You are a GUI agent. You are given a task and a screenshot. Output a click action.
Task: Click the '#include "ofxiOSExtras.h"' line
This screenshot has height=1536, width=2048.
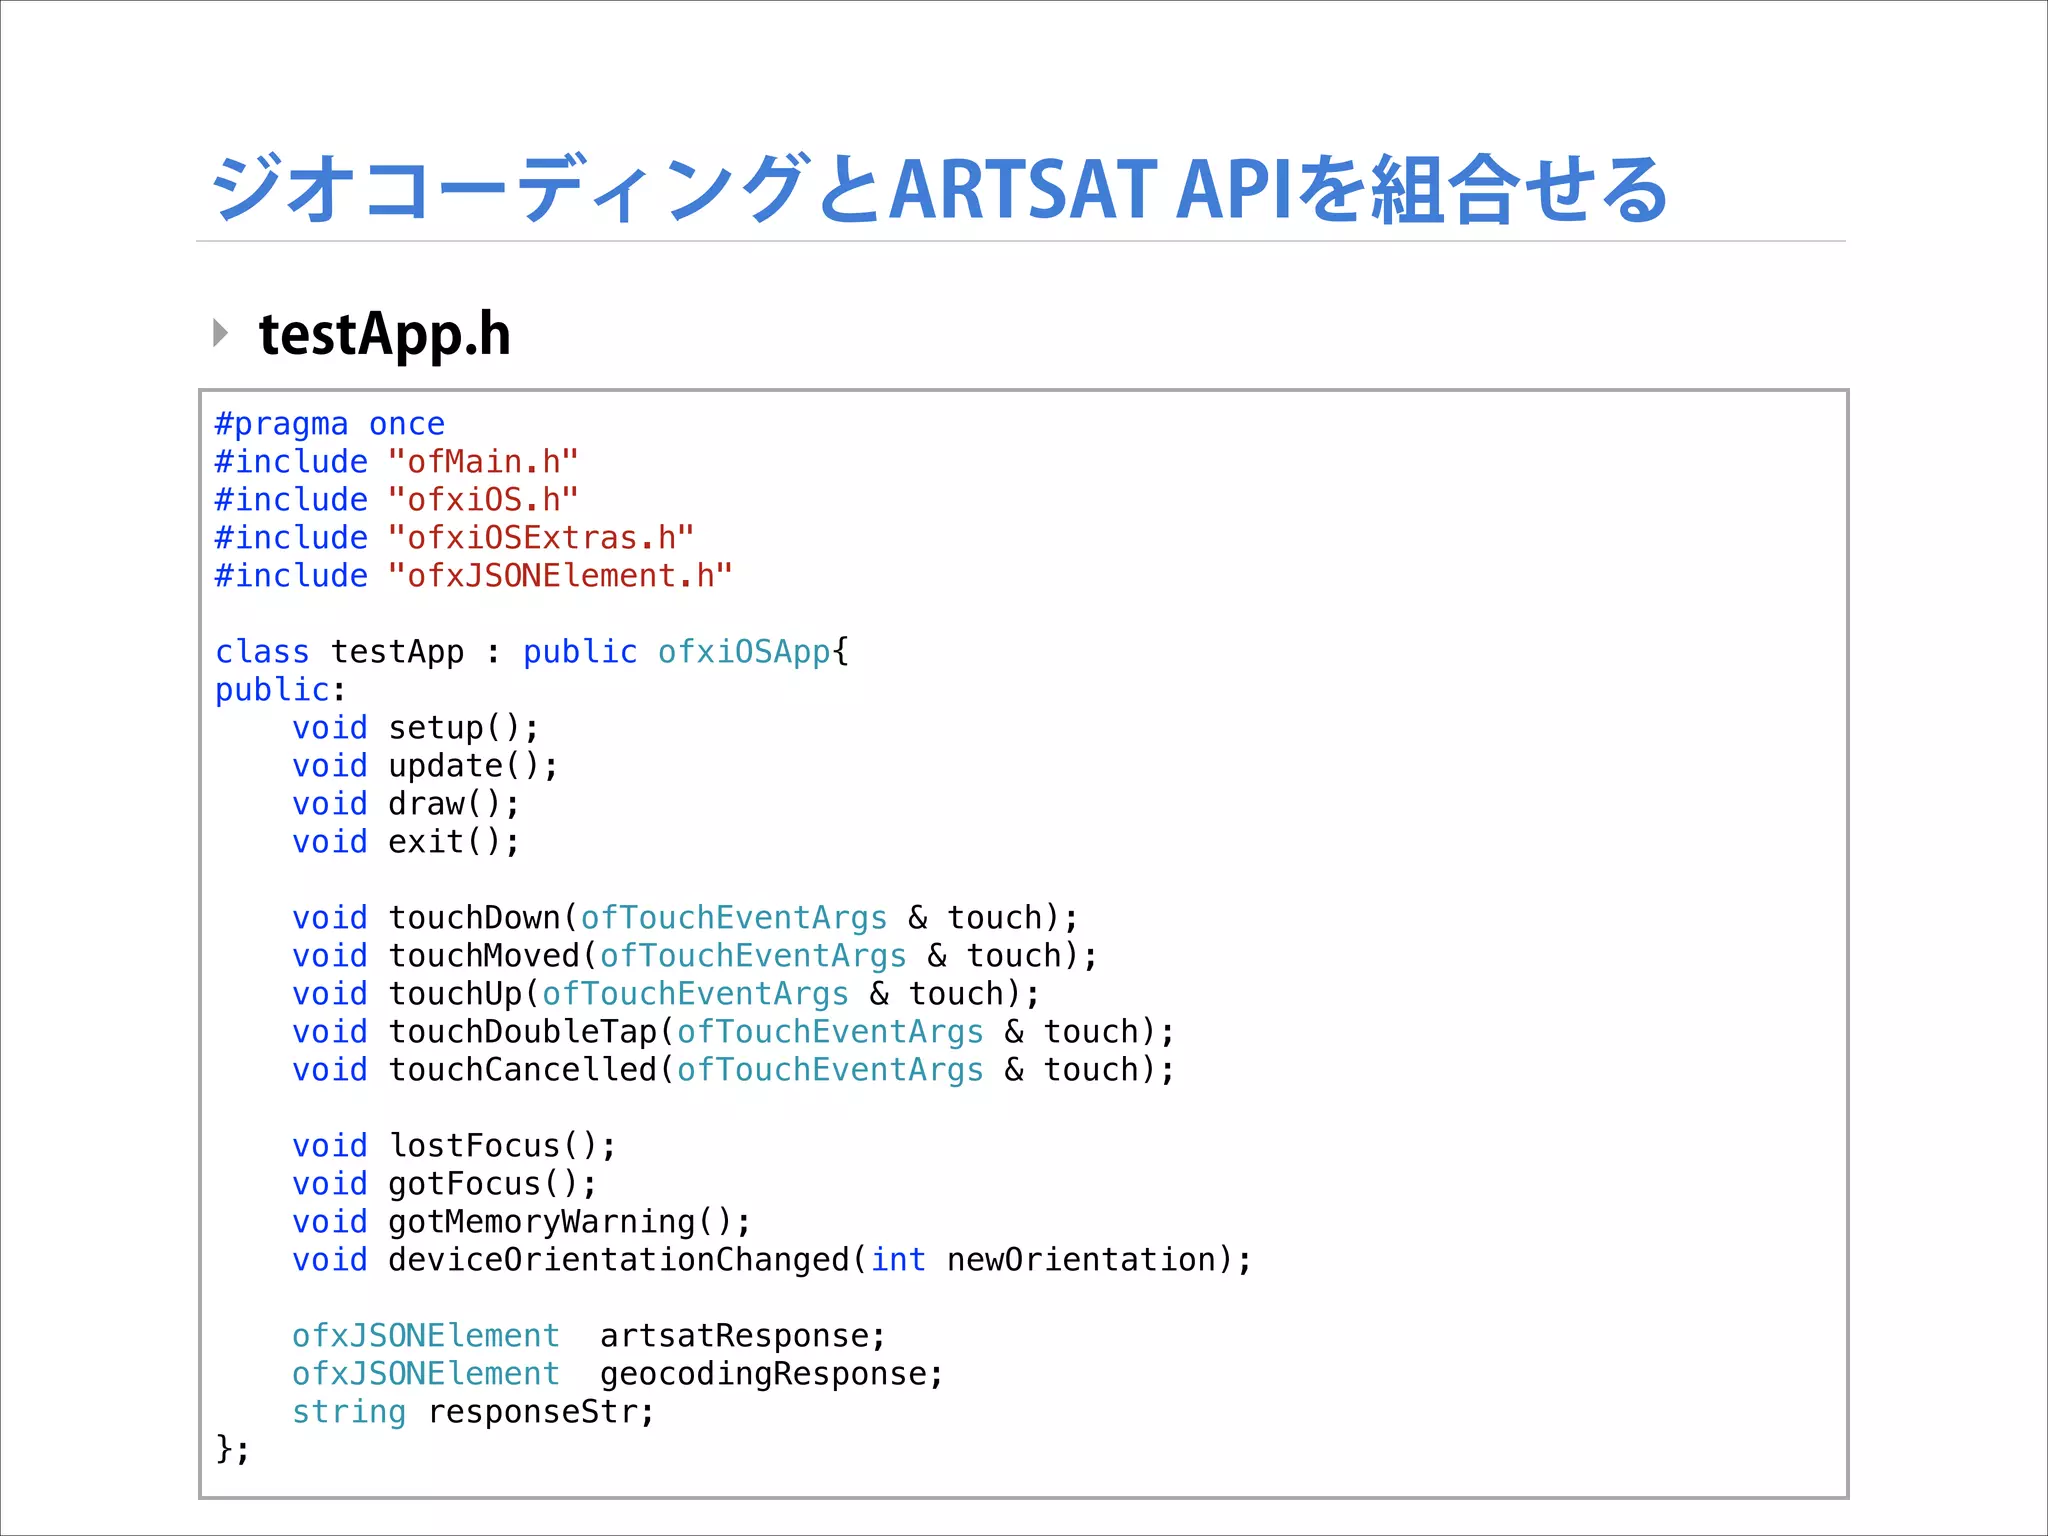tap(455, 538)
